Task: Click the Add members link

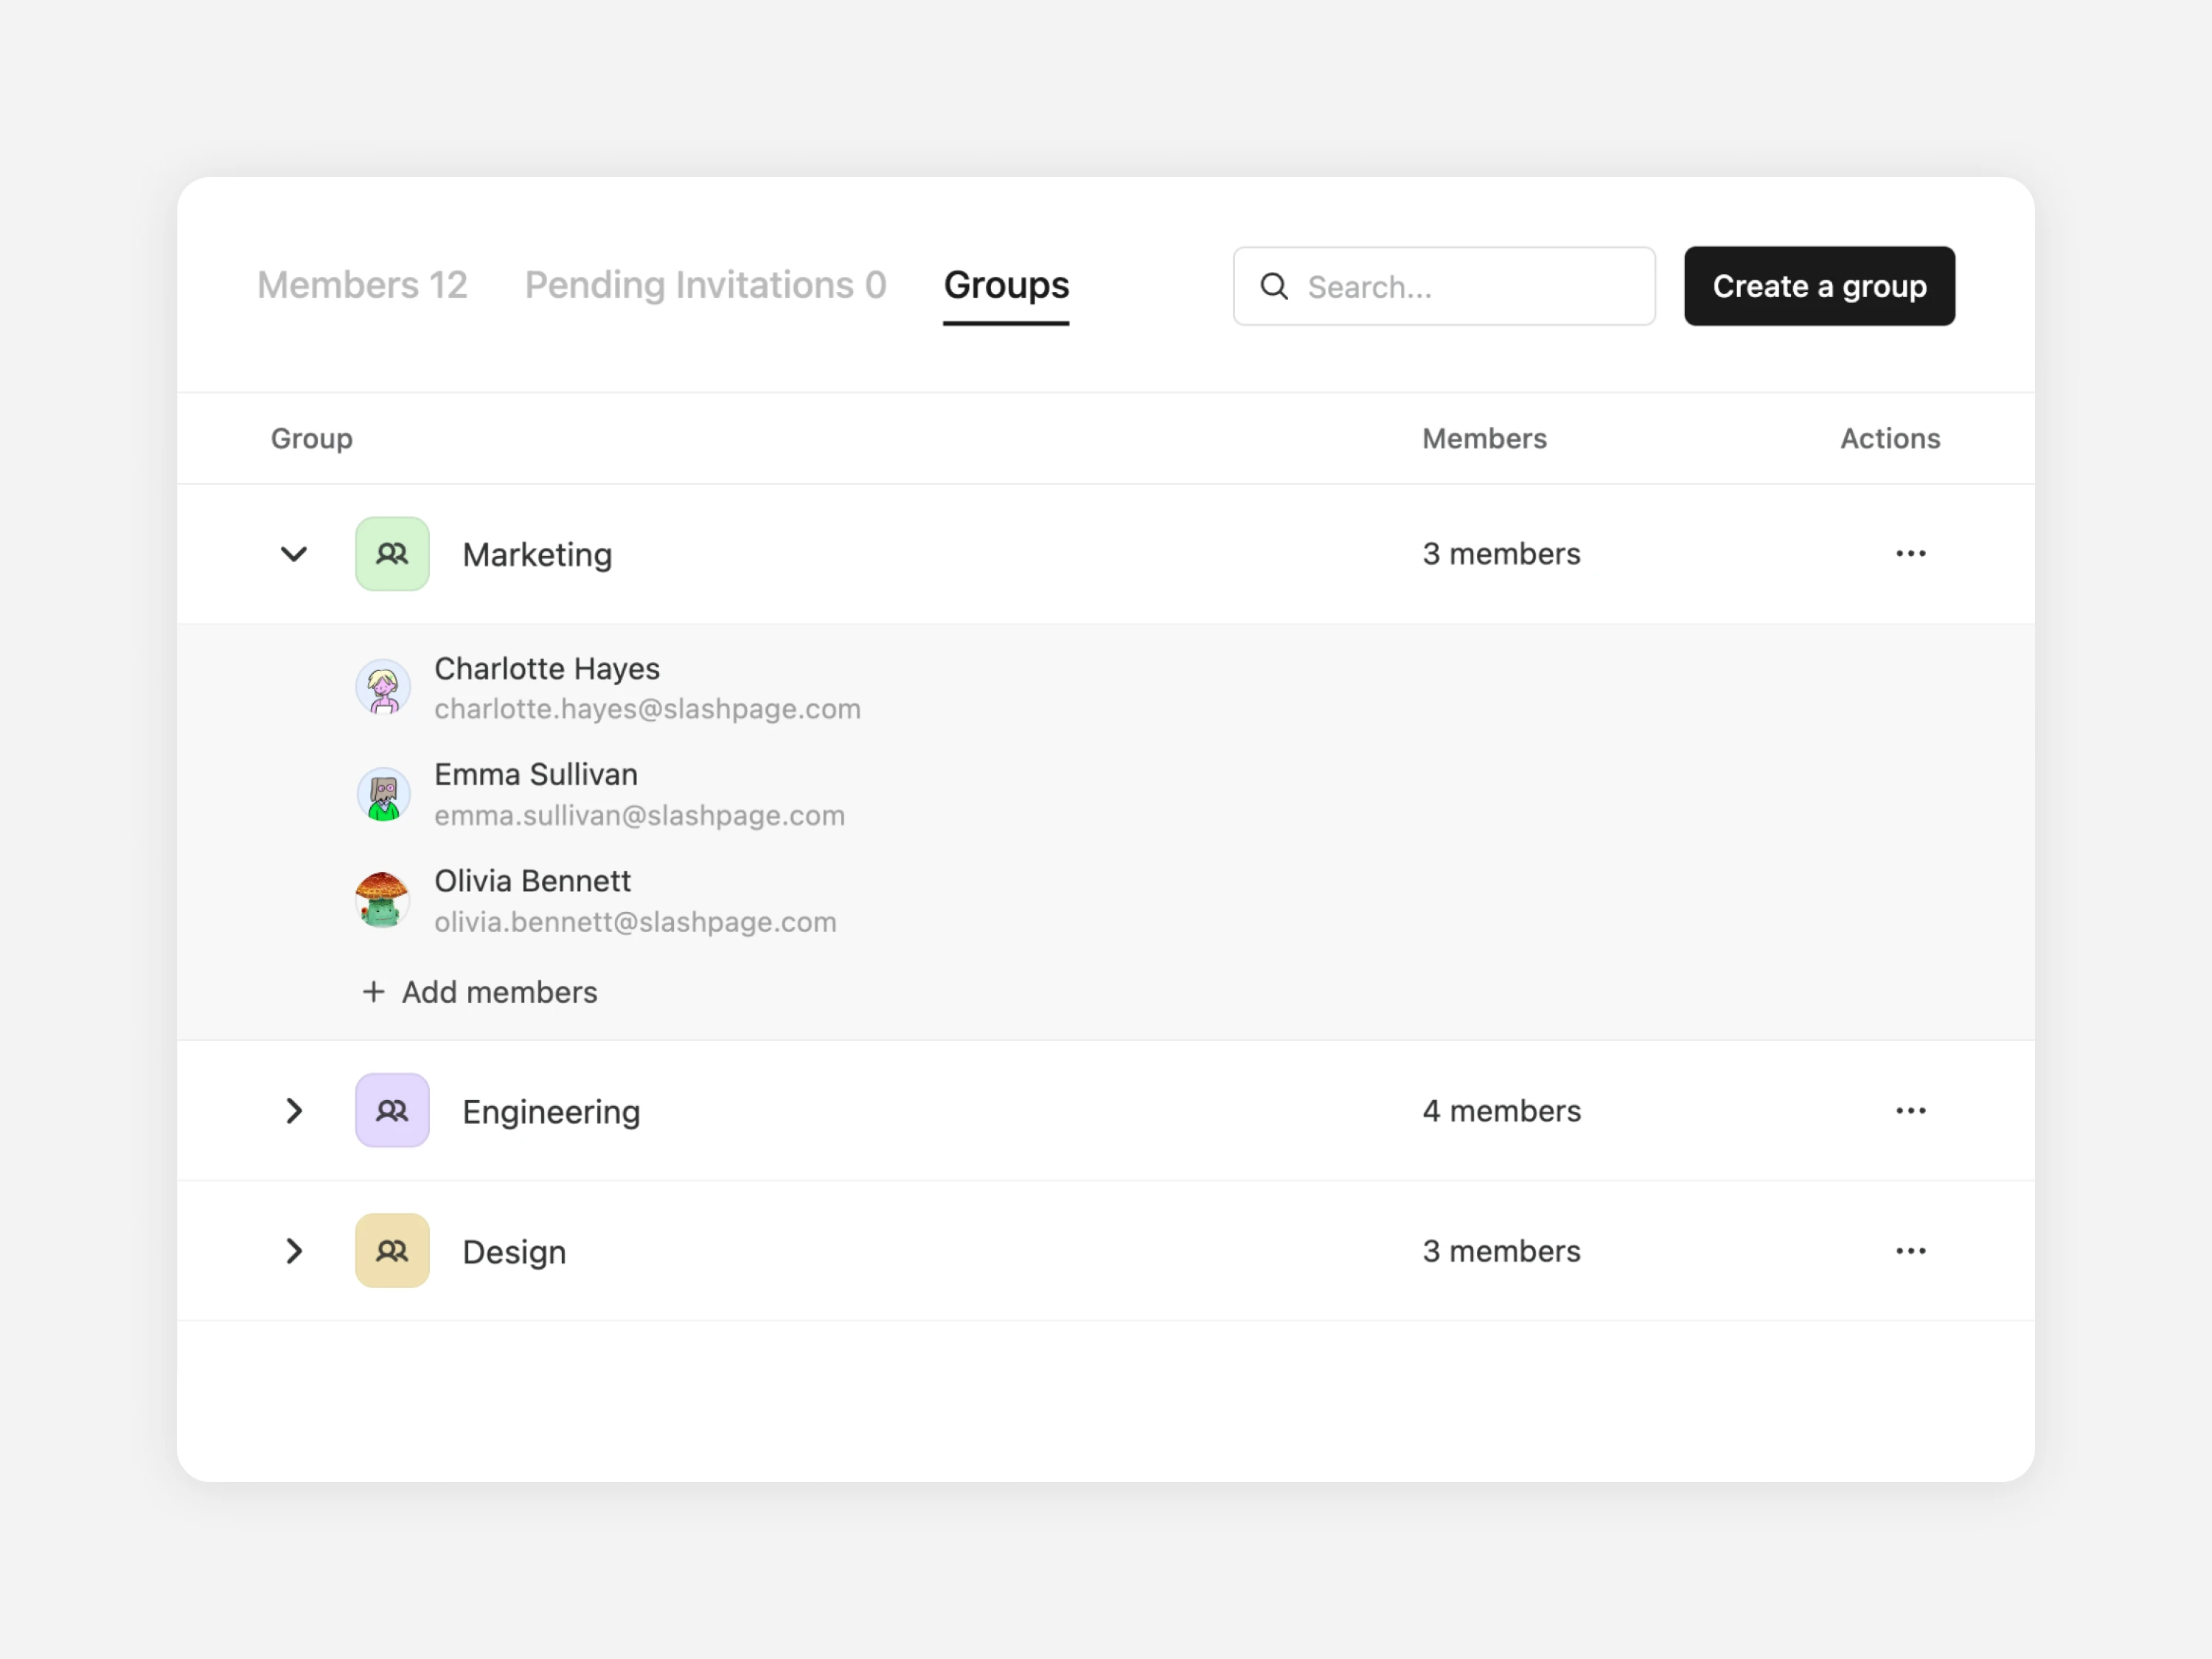Action: coord(499,992)
